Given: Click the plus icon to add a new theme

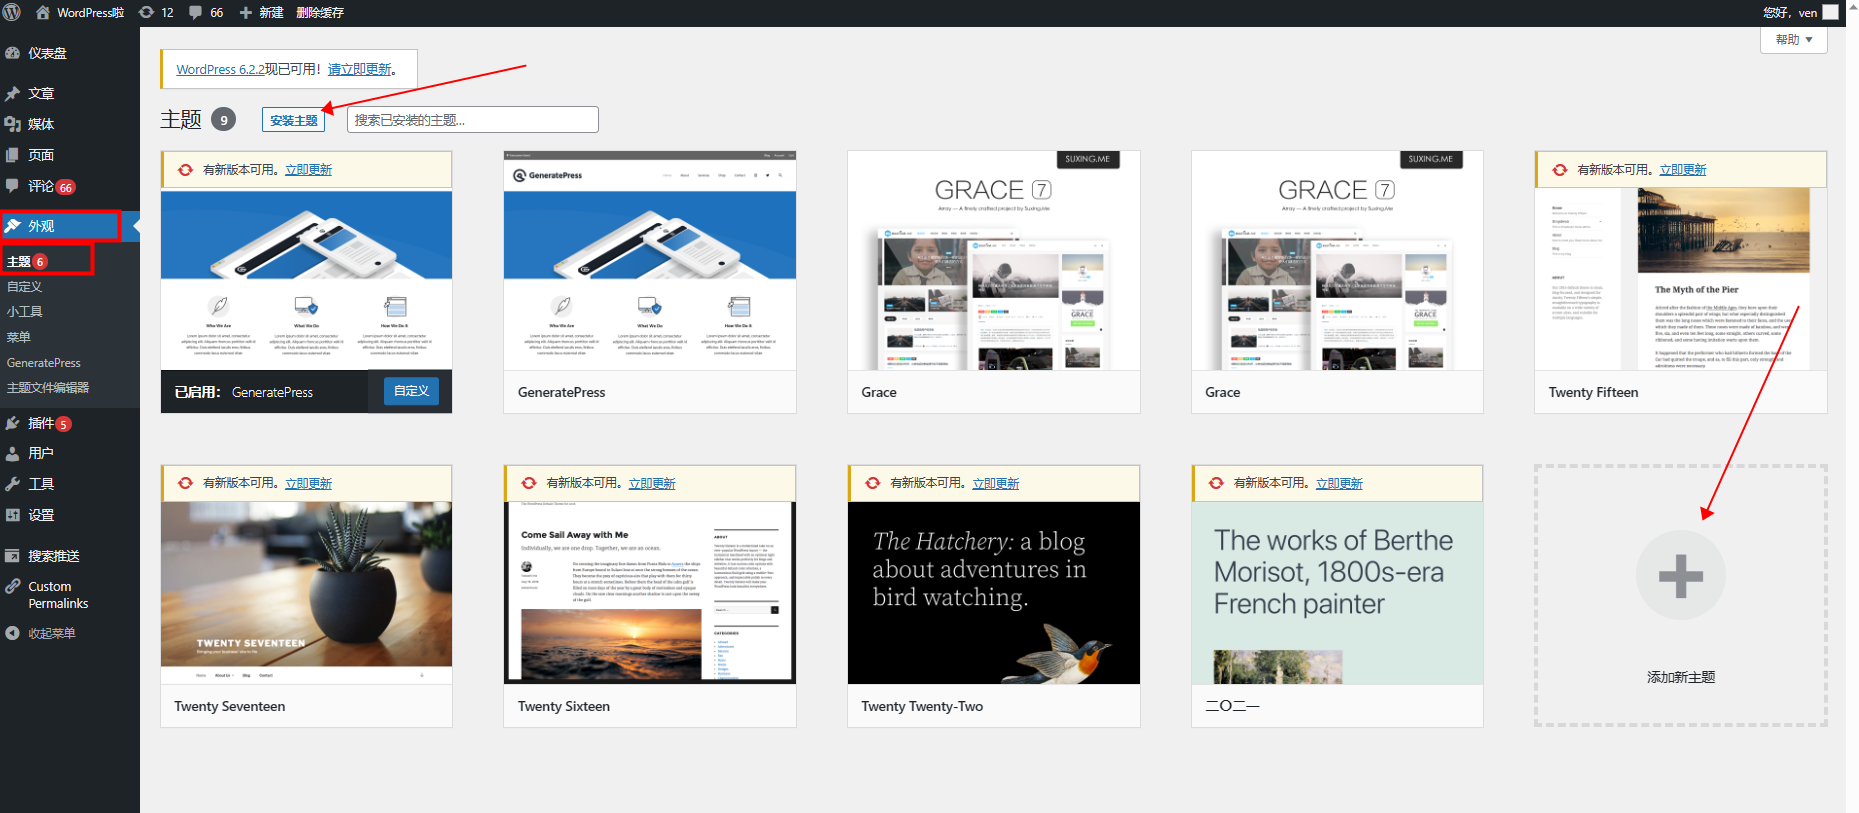Looking at the screenshot, I should [x=1680, y=575].
